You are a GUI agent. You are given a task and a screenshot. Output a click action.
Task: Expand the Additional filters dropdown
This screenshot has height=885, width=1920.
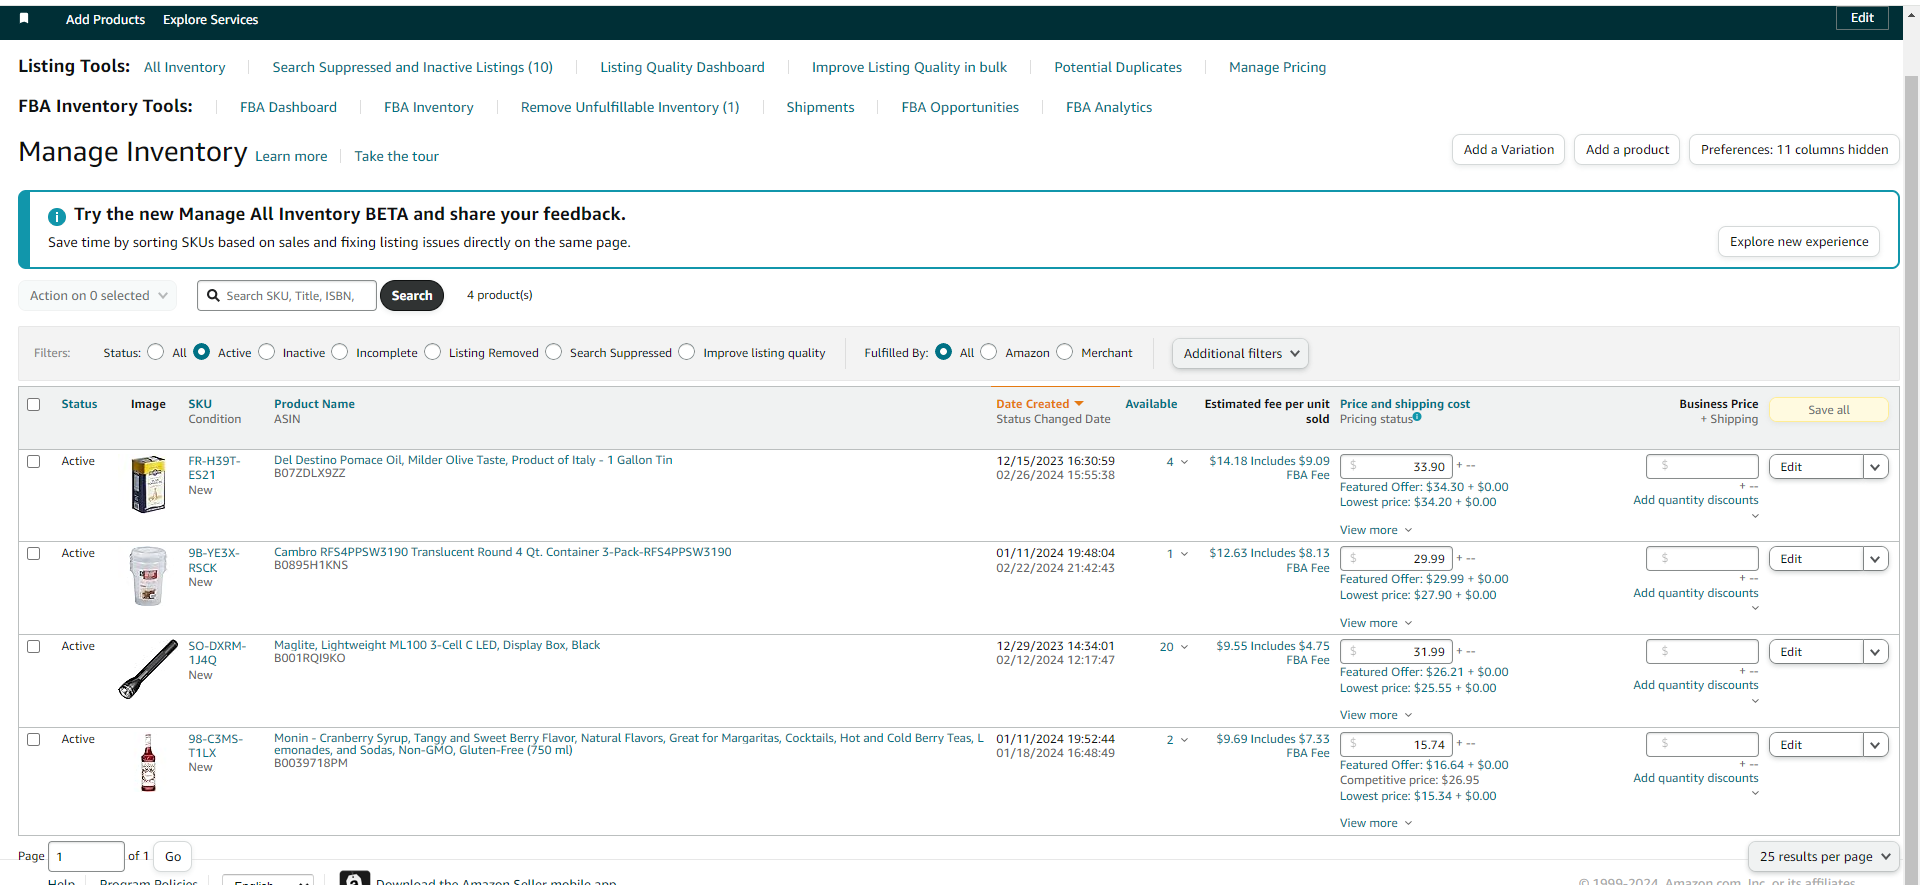(1240, 353)
